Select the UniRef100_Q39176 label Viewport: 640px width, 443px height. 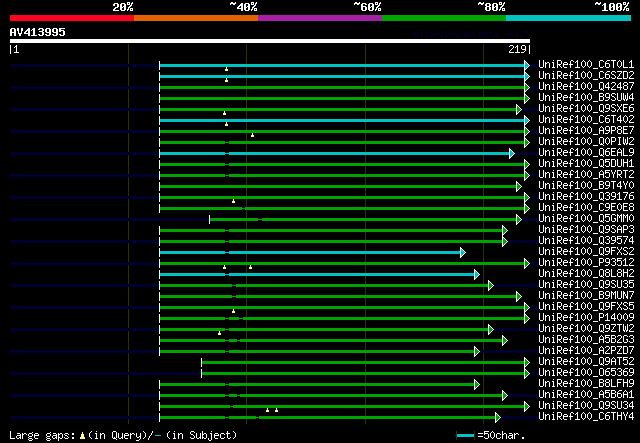[x=586, y=197]
